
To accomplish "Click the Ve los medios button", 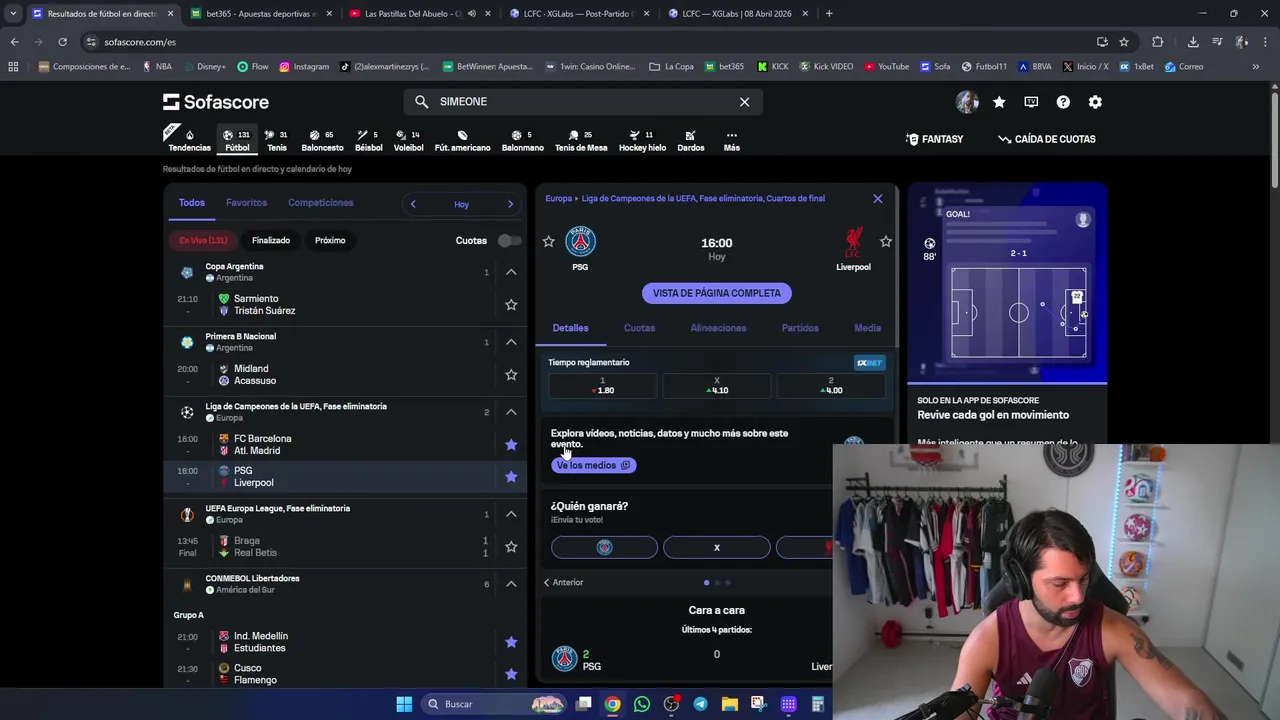I will coord(593,465).
